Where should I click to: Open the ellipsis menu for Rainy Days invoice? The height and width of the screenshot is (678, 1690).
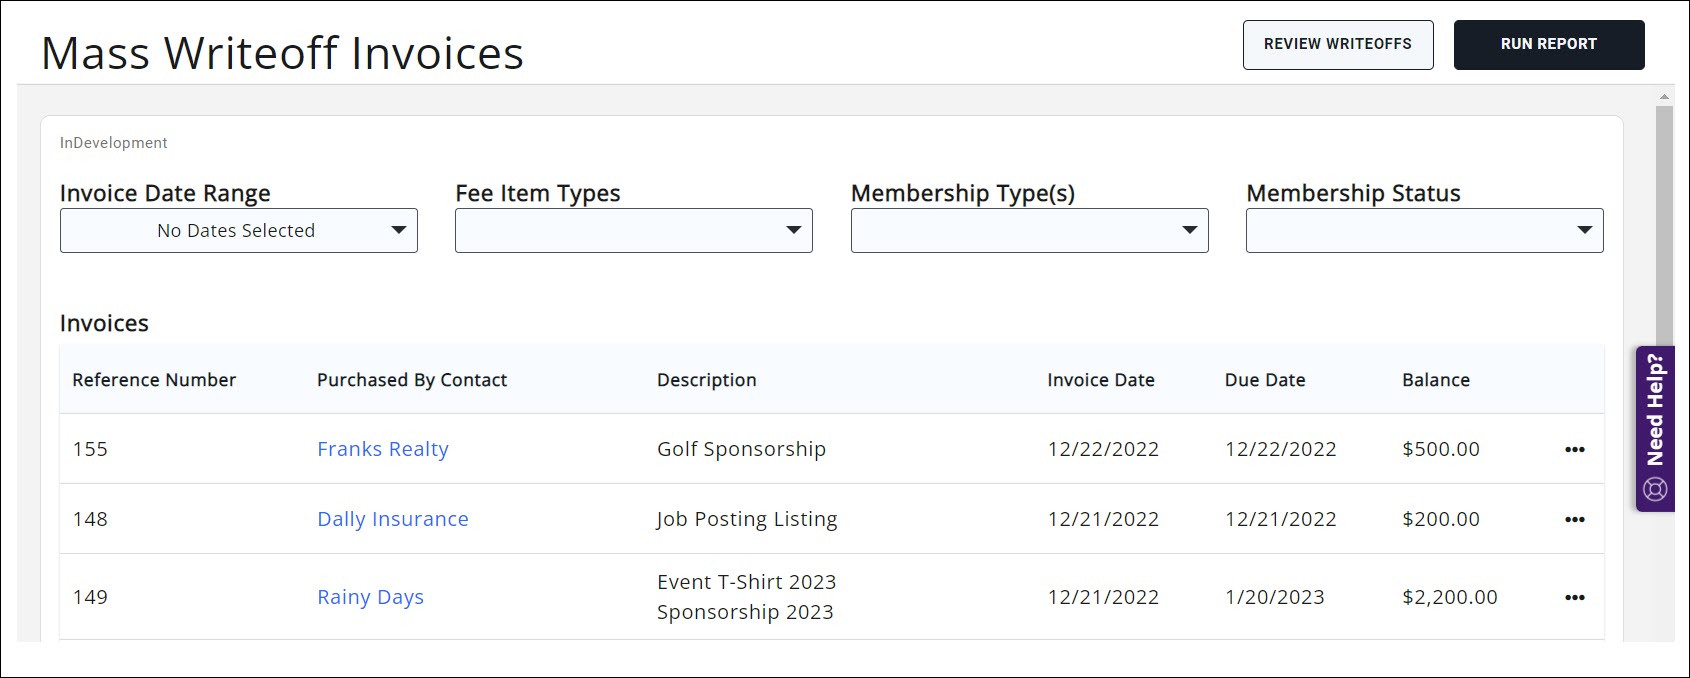(x=1574, y=598)
